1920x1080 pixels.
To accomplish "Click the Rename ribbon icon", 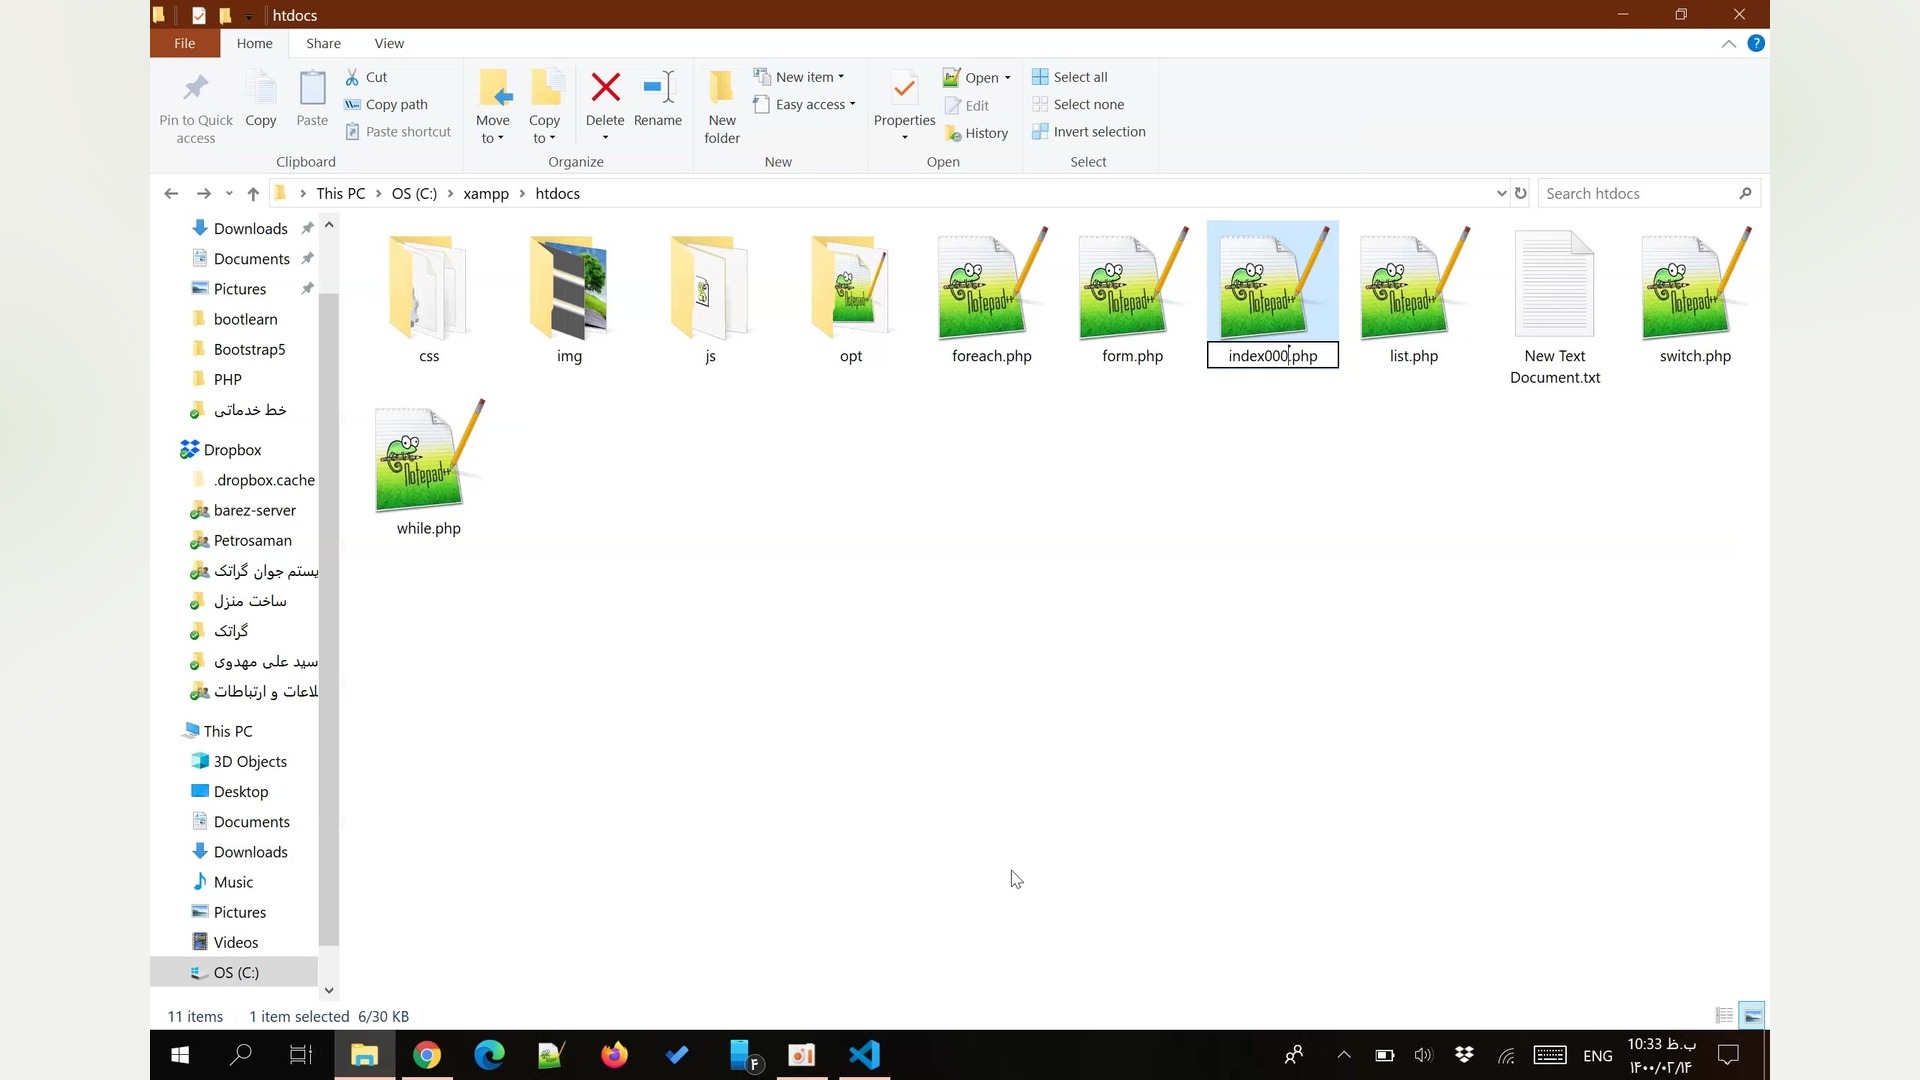I will pos(658,88).
